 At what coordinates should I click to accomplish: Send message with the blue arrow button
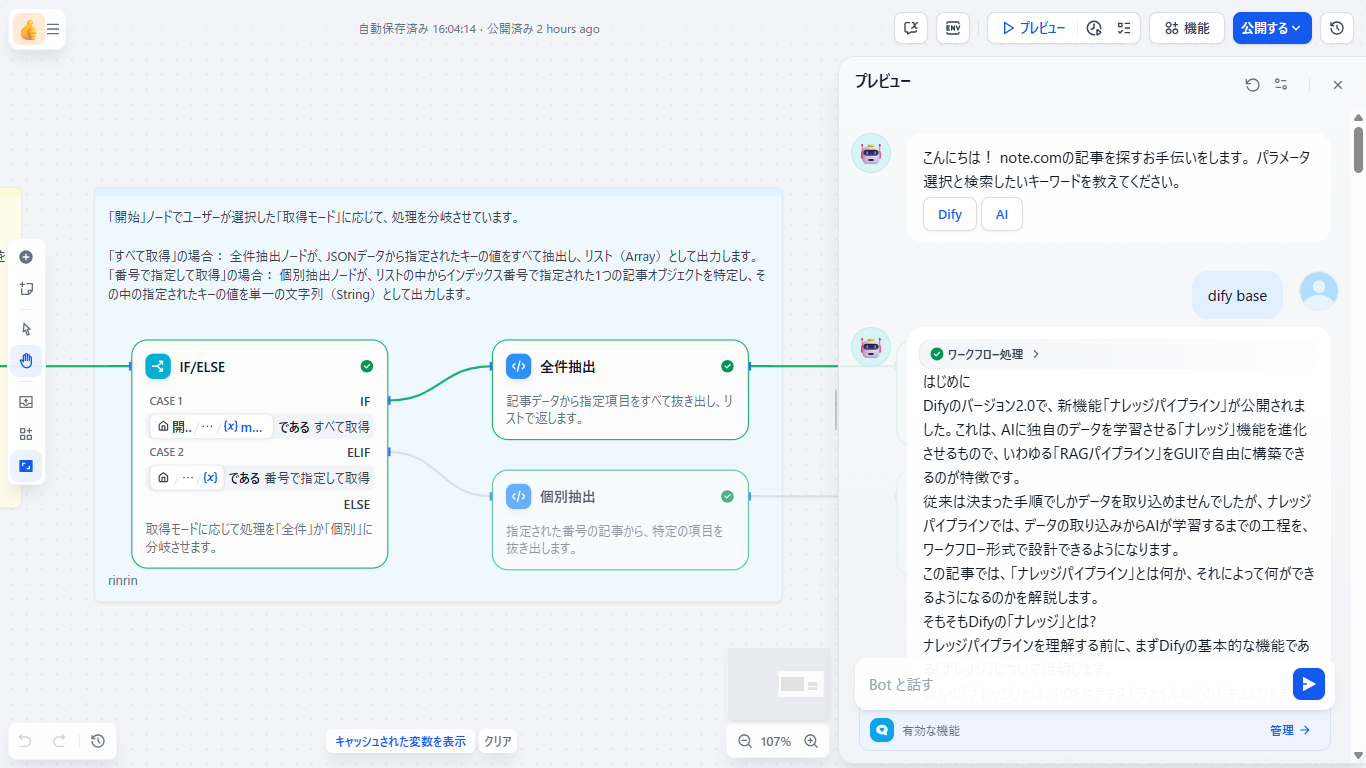pyautogui.click(x=1309, y=684)
